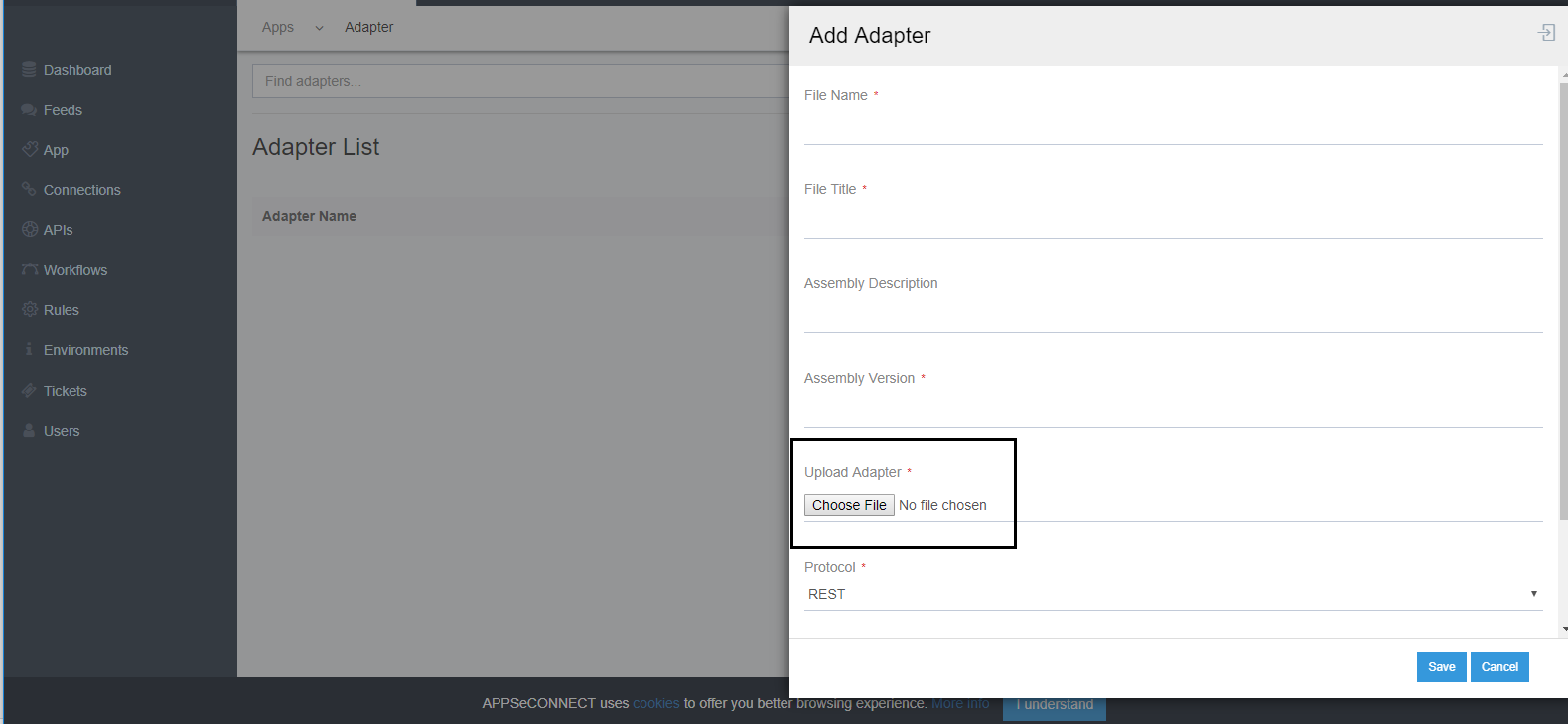Click the Adapter Name column header
Image resolution: width=1568 pixels, height=724 pixels.
tap(309, 216)
